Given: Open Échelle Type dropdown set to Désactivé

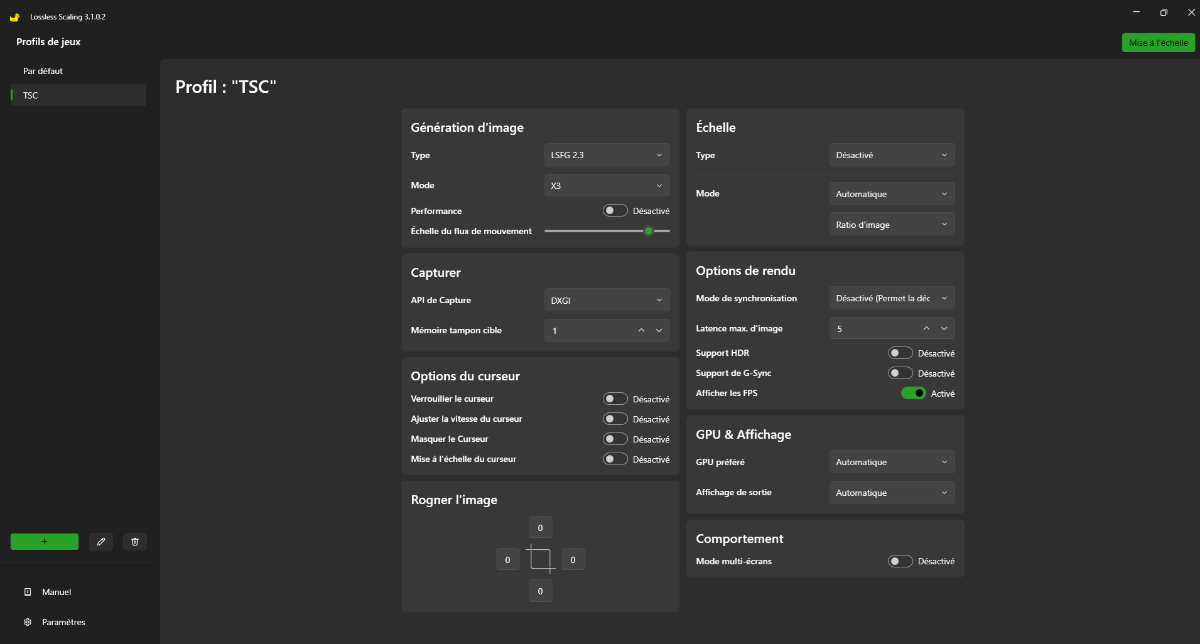Looking at the screenshot, I should 892,155.
